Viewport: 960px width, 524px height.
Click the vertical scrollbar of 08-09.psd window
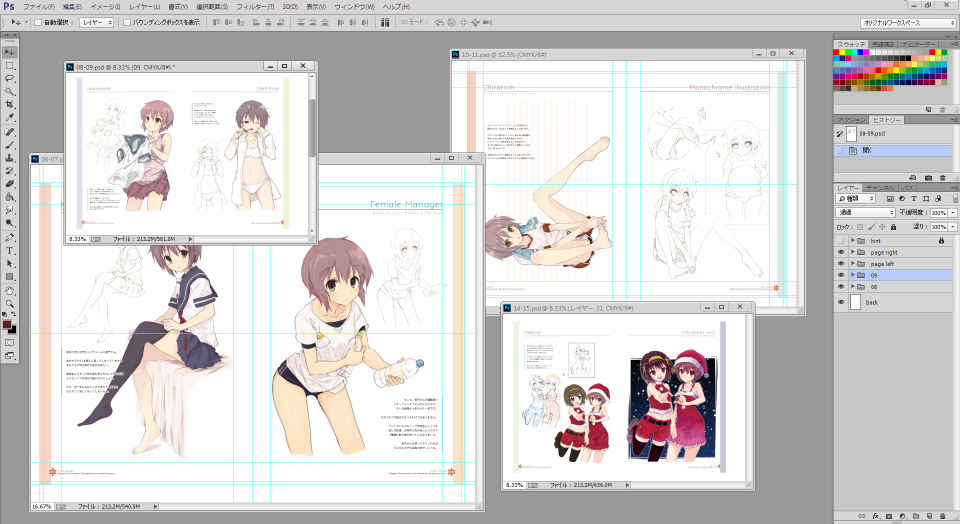(312, 154)
